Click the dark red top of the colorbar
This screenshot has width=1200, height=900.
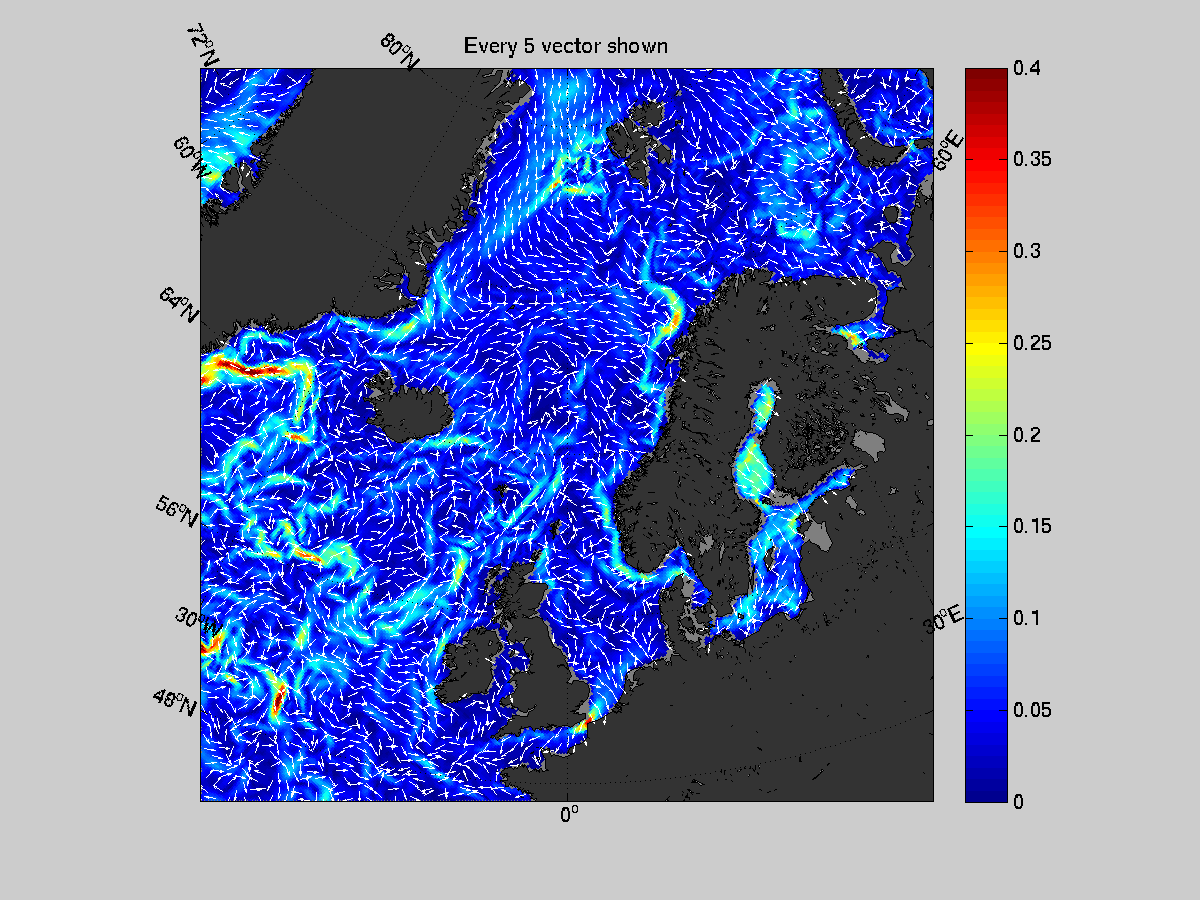[x=986, y=76]
